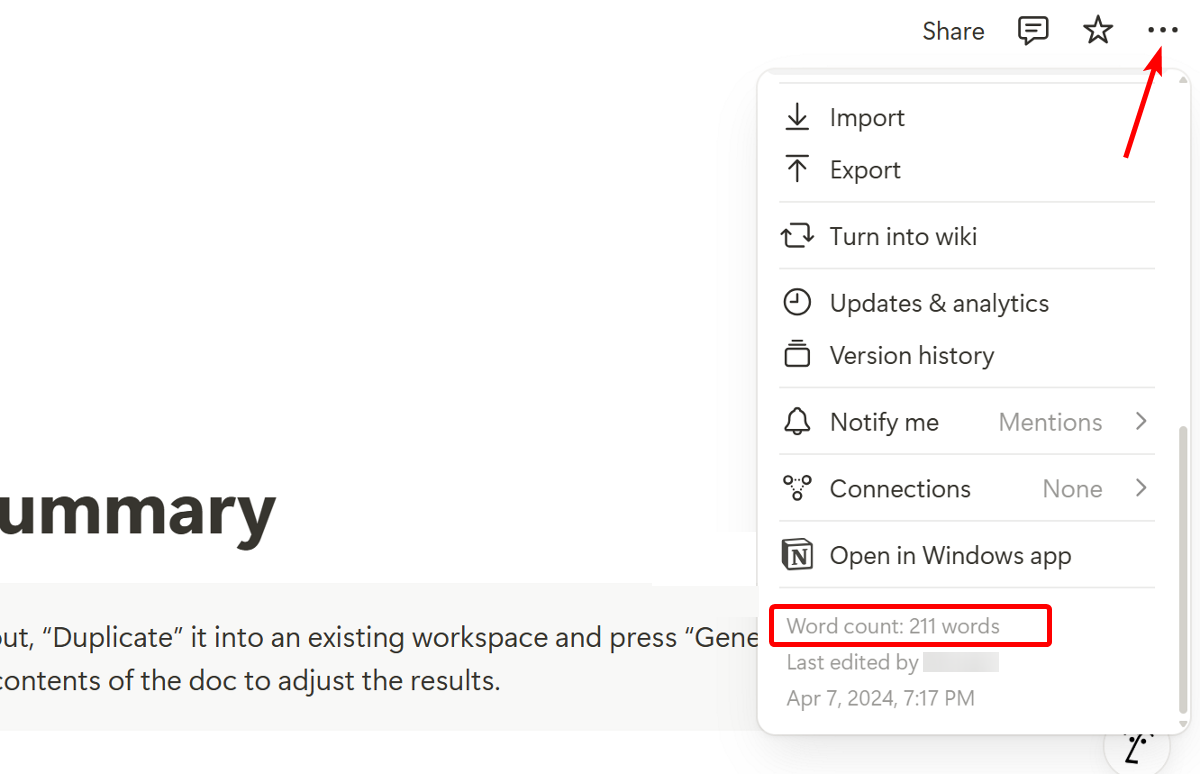Open the page in the Windows app
The height and width of the screenshot is (774, 1200).
click(950, 554)
